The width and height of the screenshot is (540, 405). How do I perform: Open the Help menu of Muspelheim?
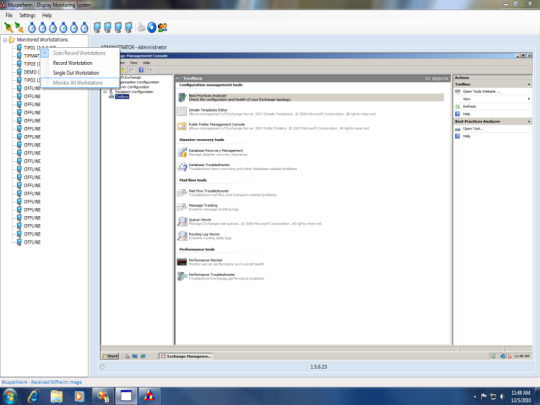(47, 15)
